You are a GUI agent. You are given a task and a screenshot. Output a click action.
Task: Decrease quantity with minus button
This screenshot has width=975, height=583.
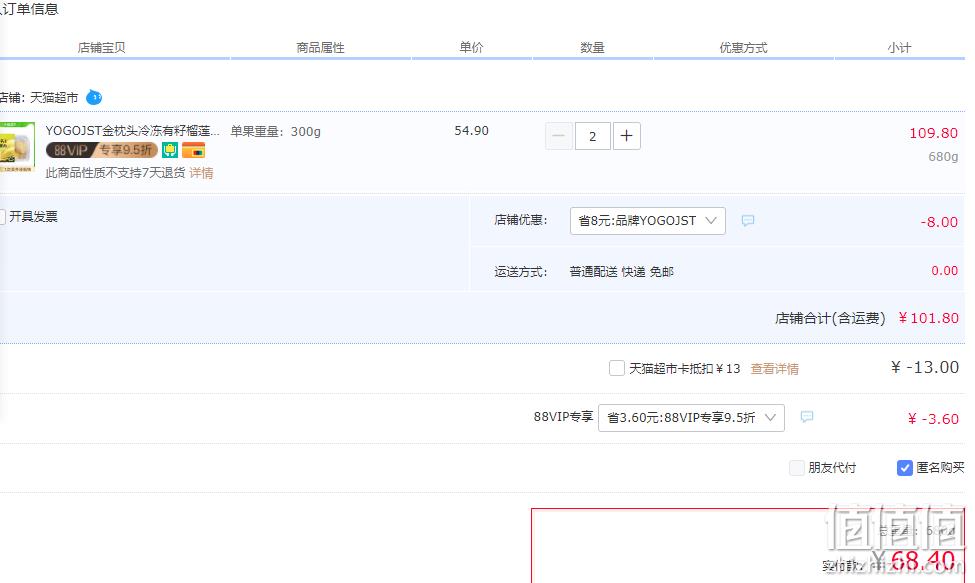[558, 136]
